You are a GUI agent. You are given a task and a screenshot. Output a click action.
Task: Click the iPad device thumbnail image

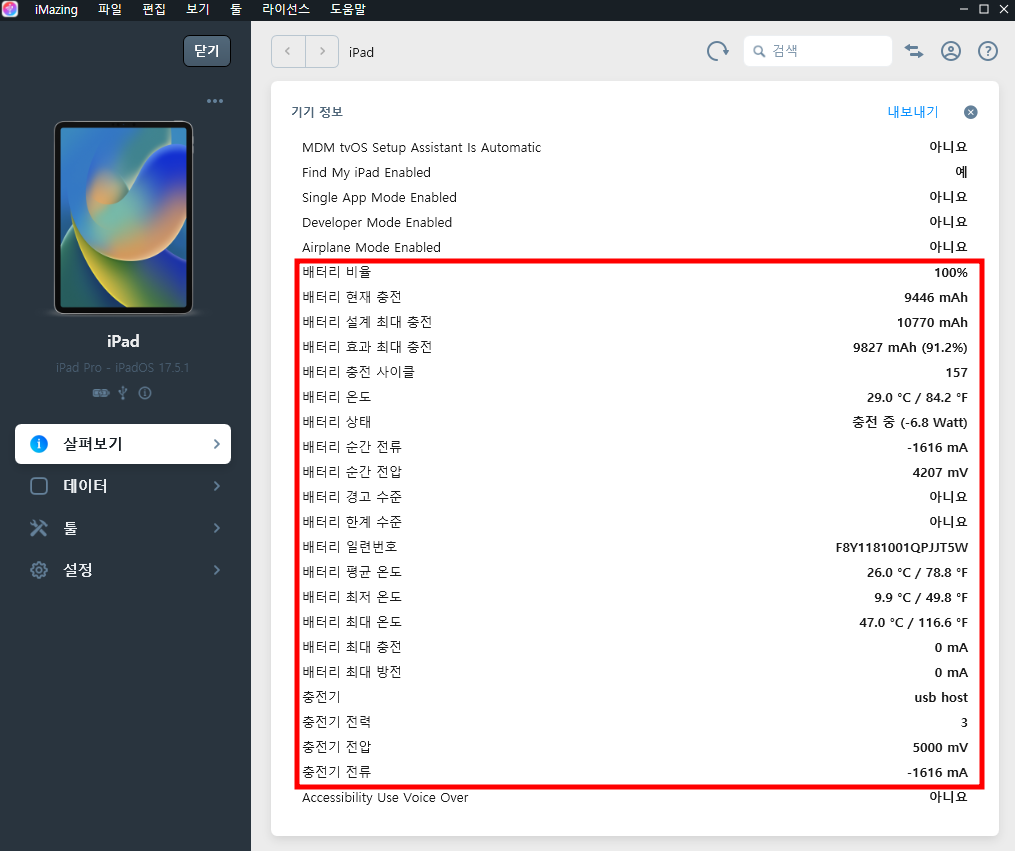(123, 217)
